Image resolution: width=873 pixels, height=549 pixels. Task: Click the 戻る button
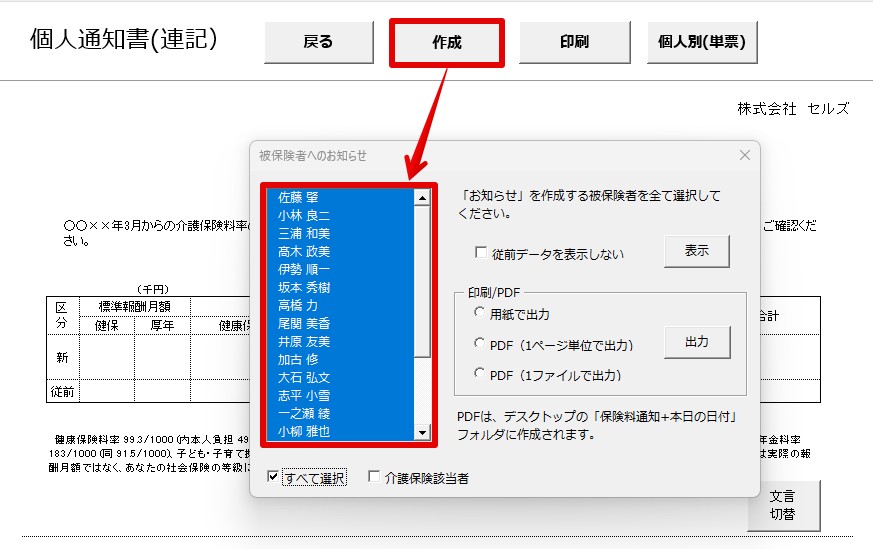click(x=318, y=42)
